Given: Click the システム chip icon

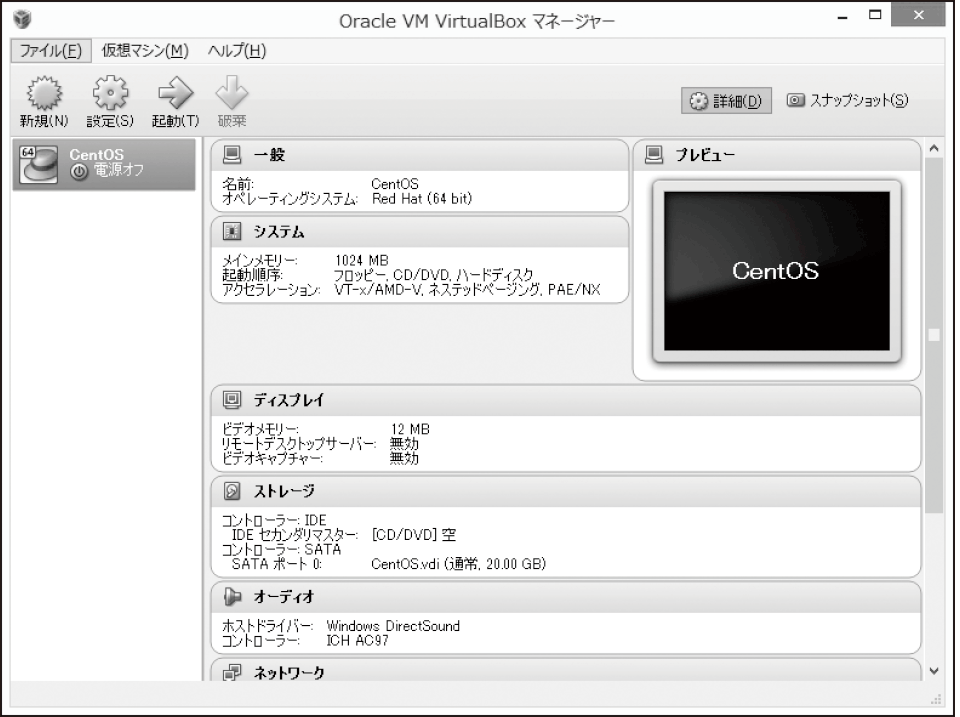Looking at the screenshot, I should [x=232, y=231].
